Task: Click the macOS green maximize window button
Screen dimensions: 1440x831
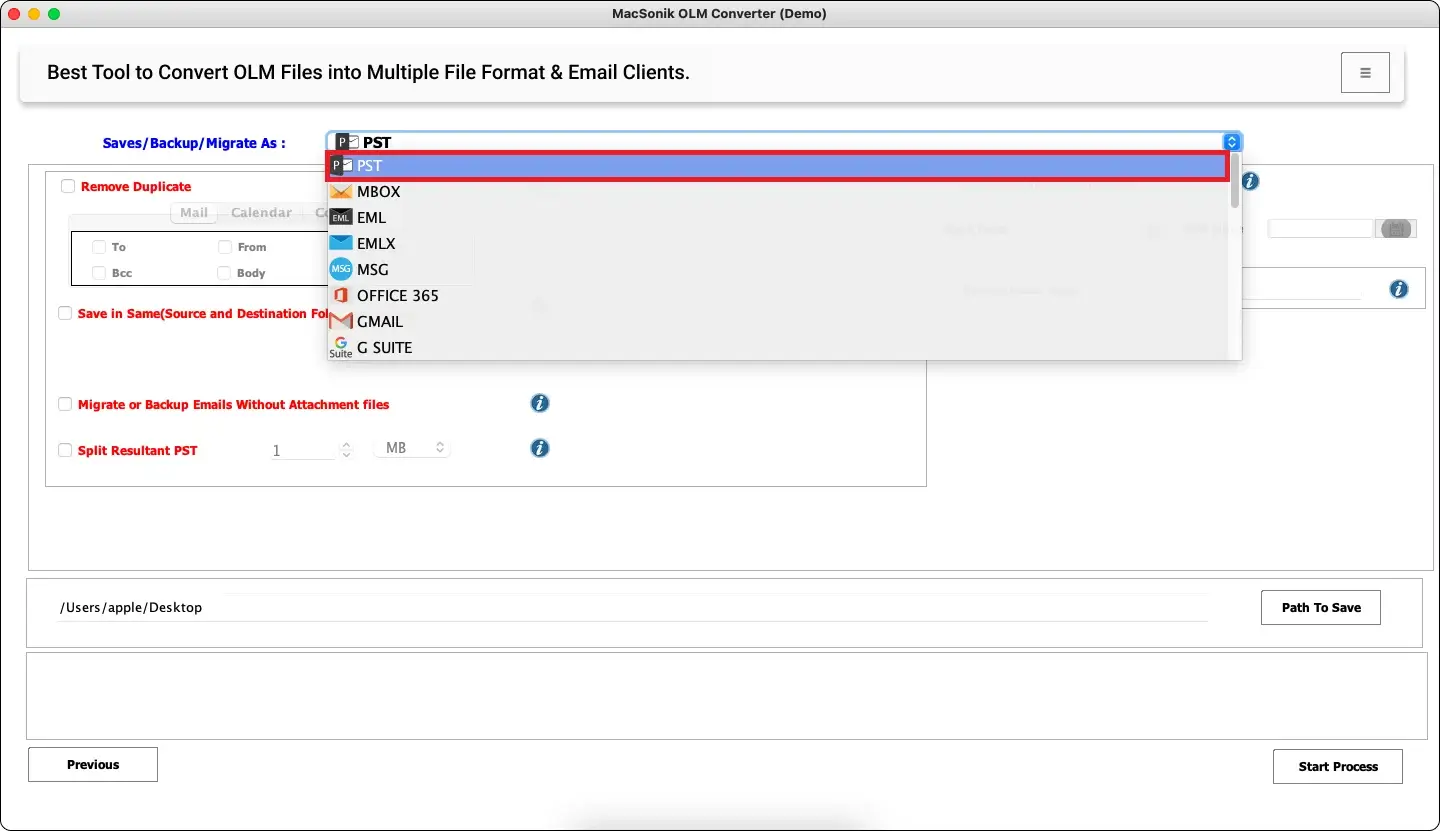Action: (x=54, y=14)
